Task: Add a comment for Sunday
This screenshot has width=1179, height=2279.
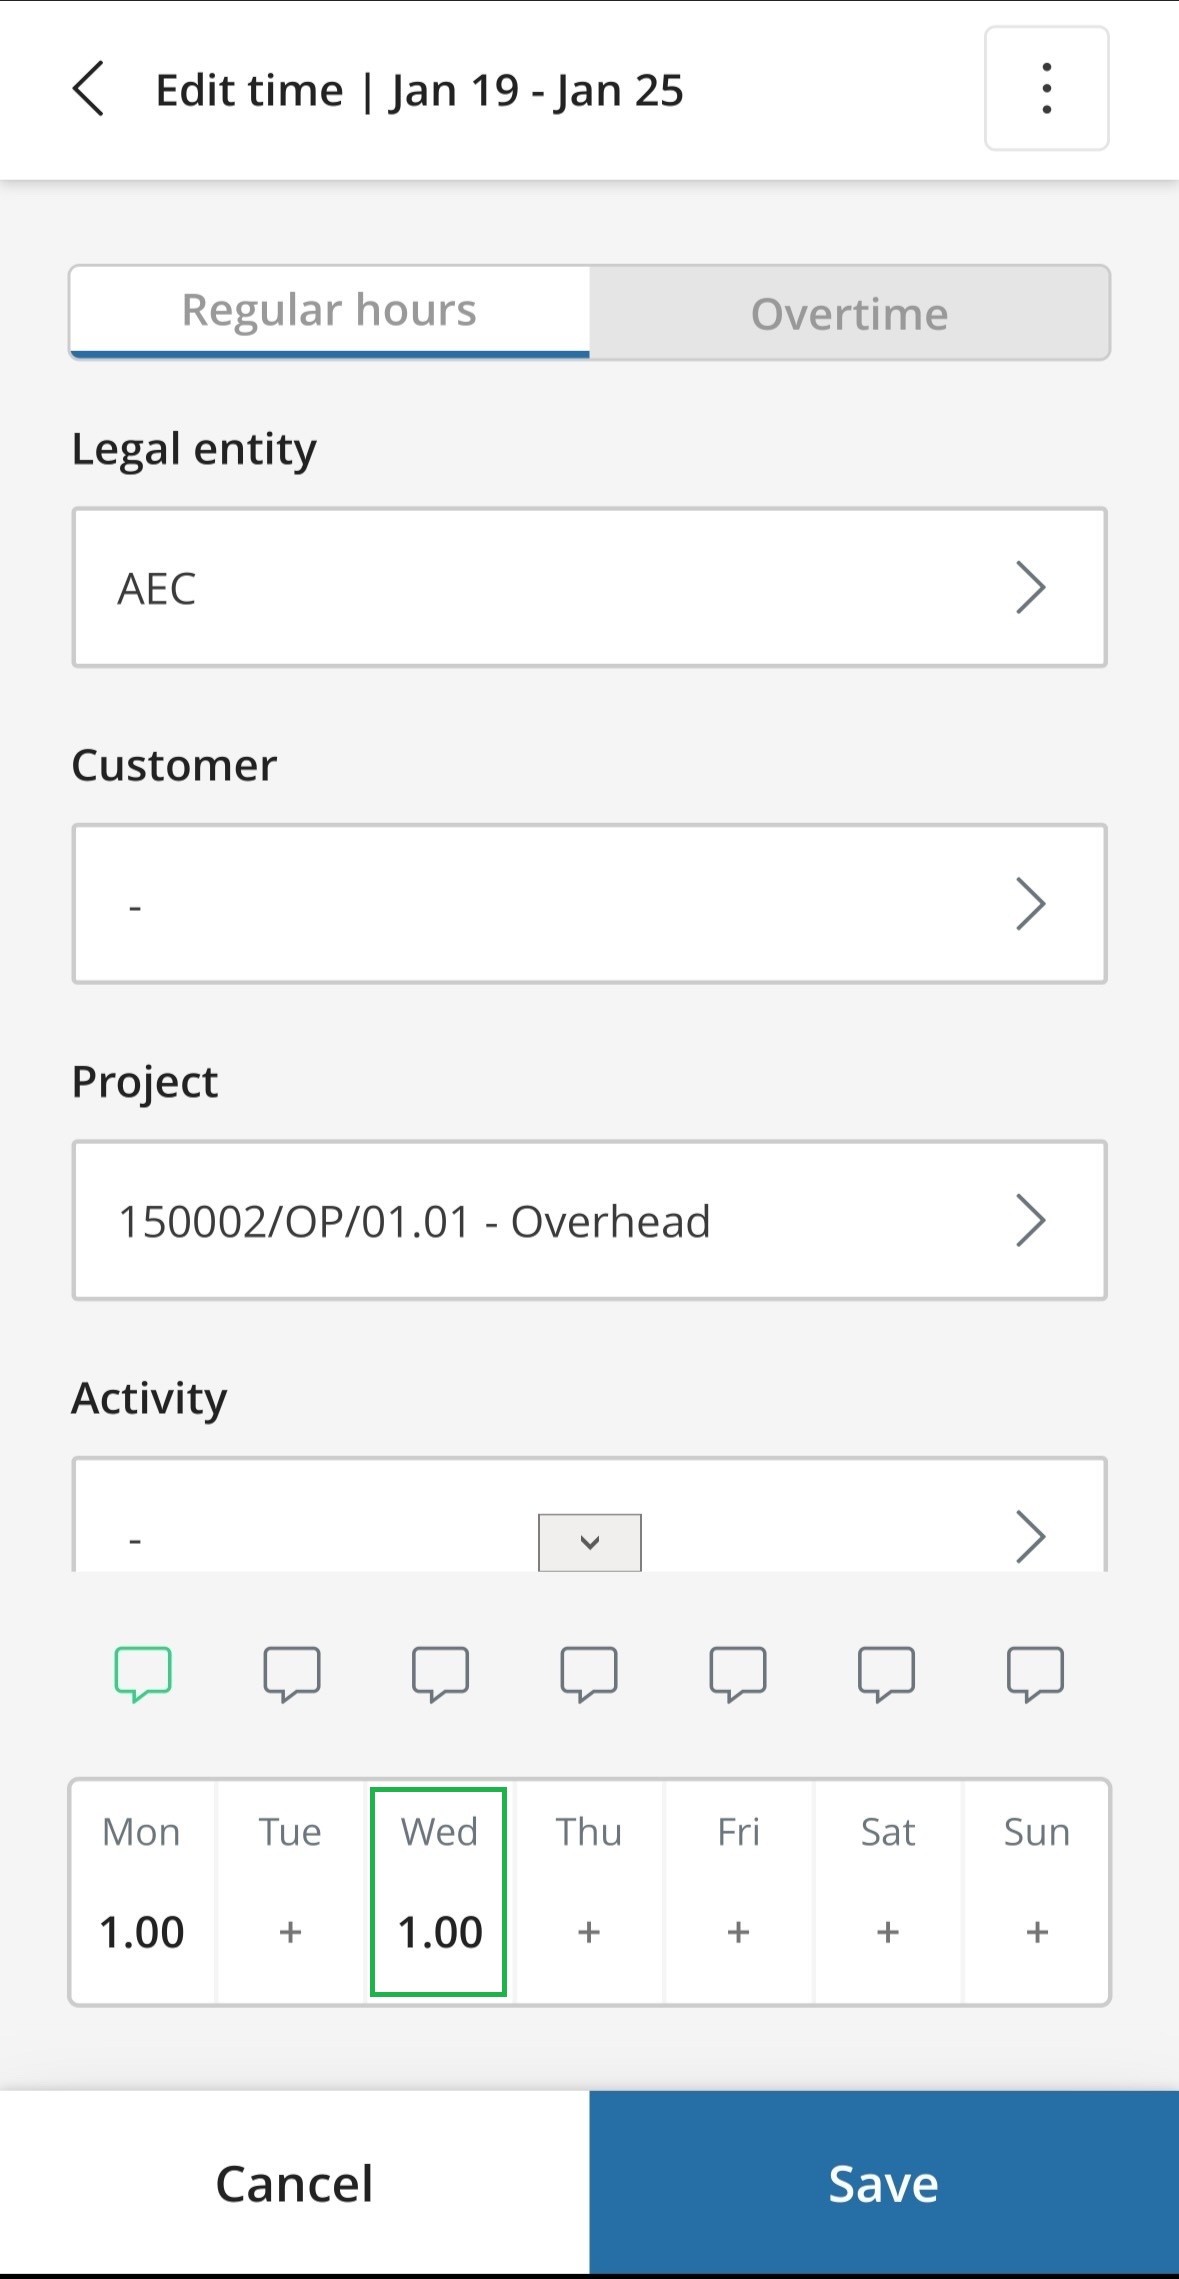Action: coord(1035,1672)
